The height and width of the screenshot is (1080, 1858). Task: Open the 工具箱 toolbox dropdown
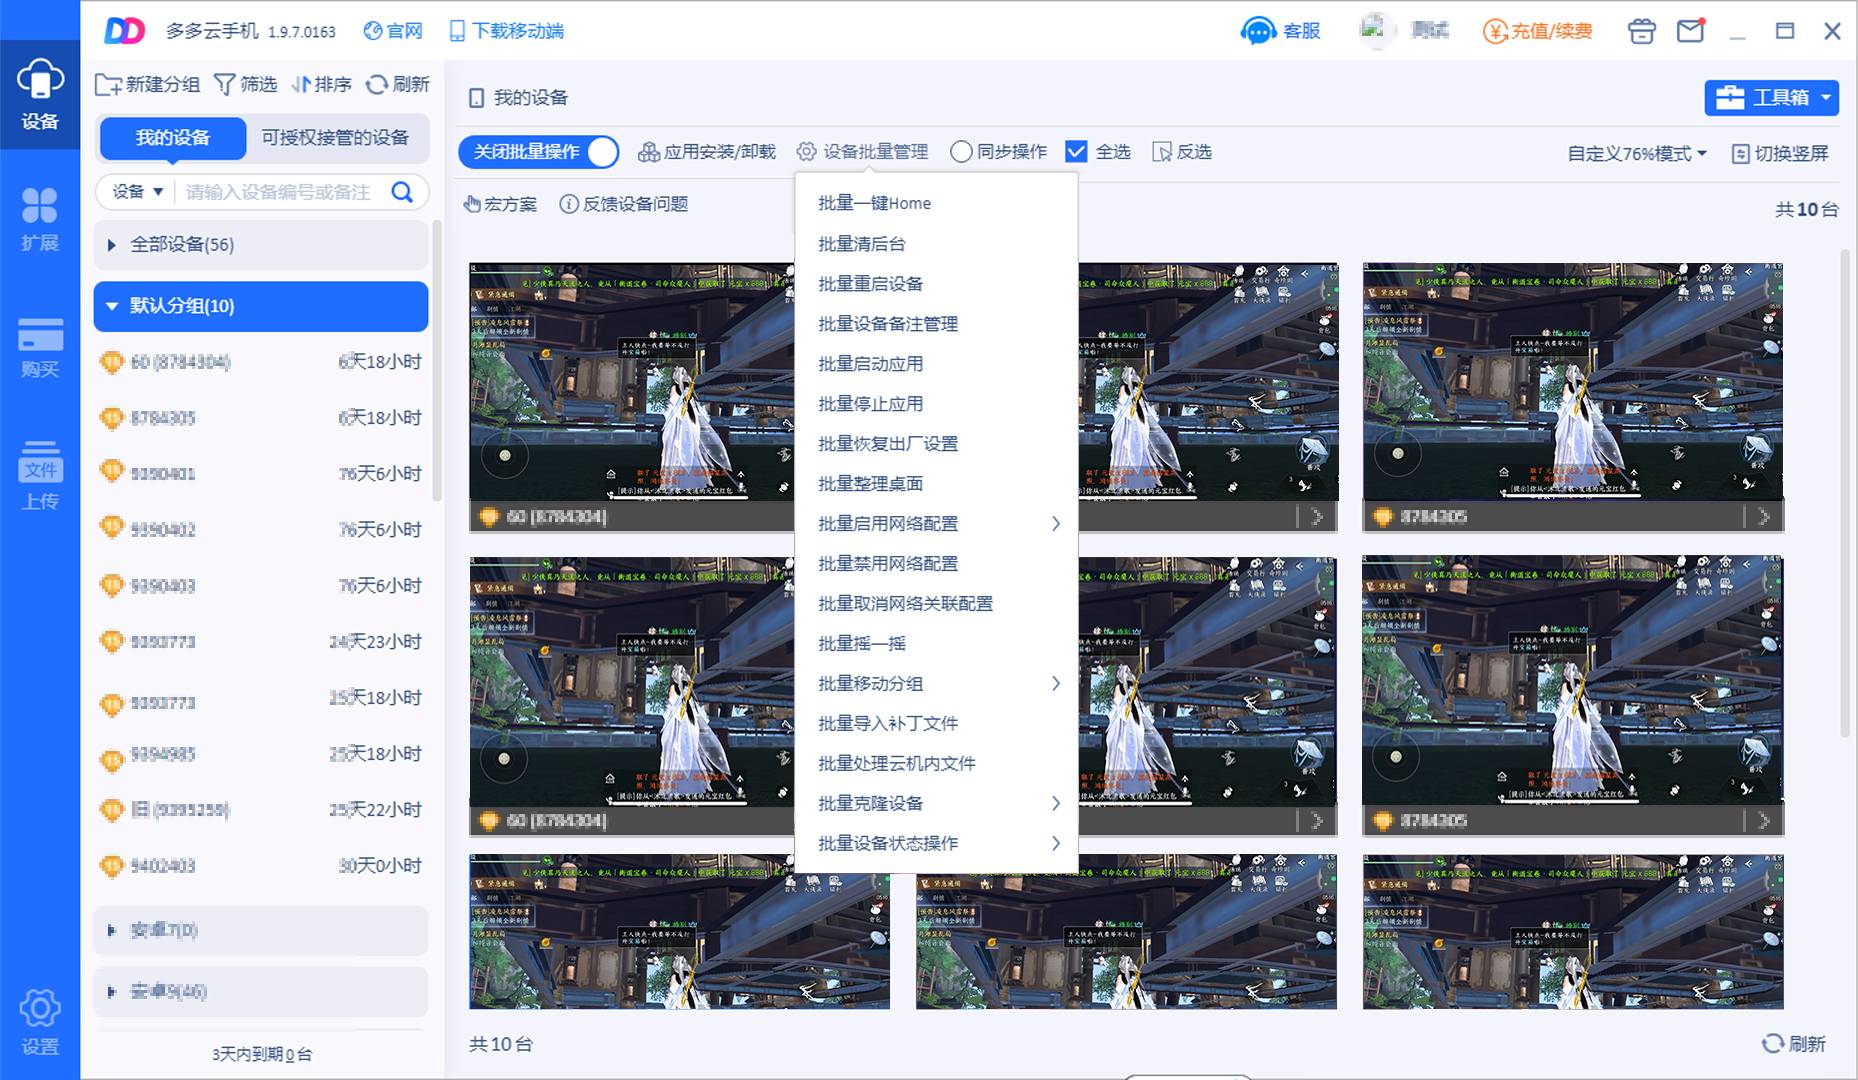pos(1772,98)
